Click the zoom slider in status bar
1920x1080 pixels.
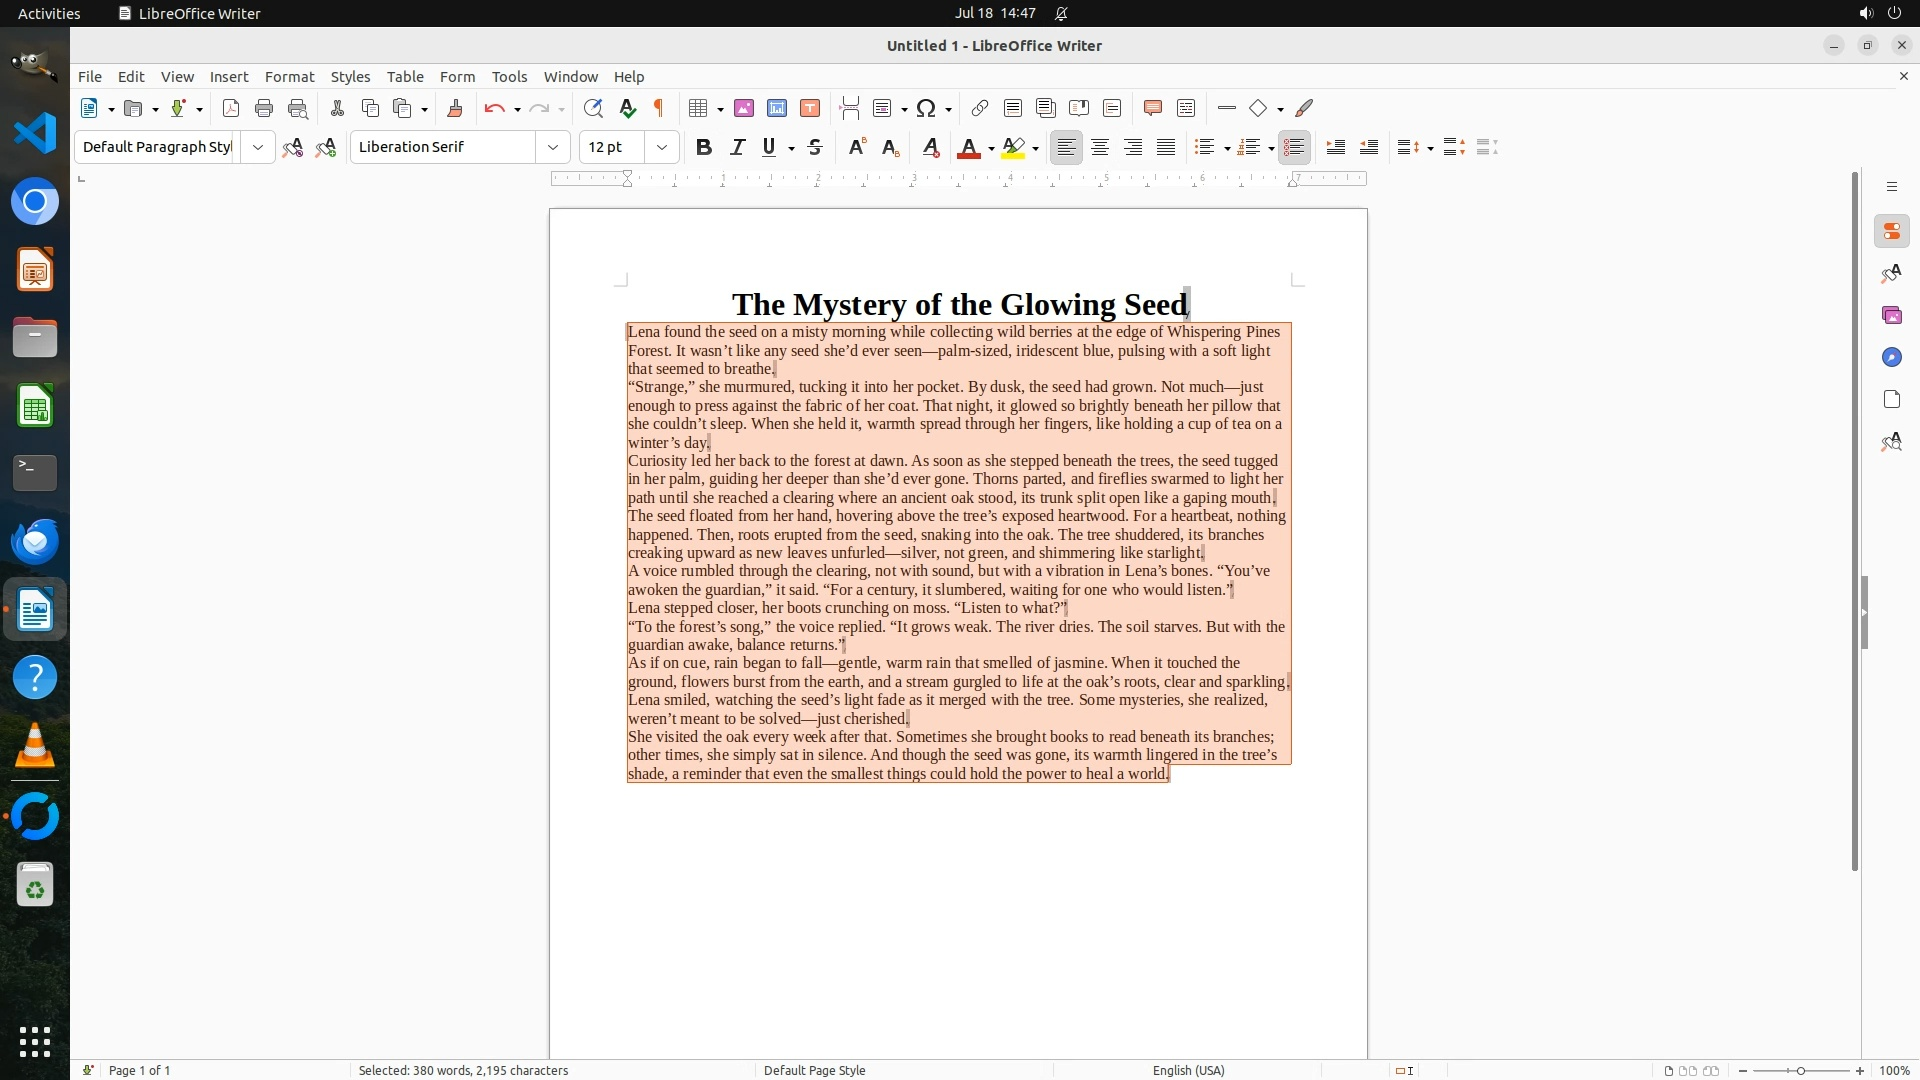coord(1800,1070)
